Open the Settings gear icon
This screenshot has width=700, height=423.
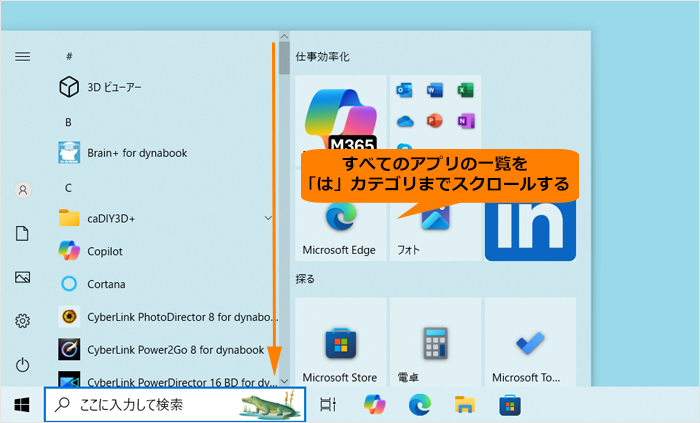[22, 321]
